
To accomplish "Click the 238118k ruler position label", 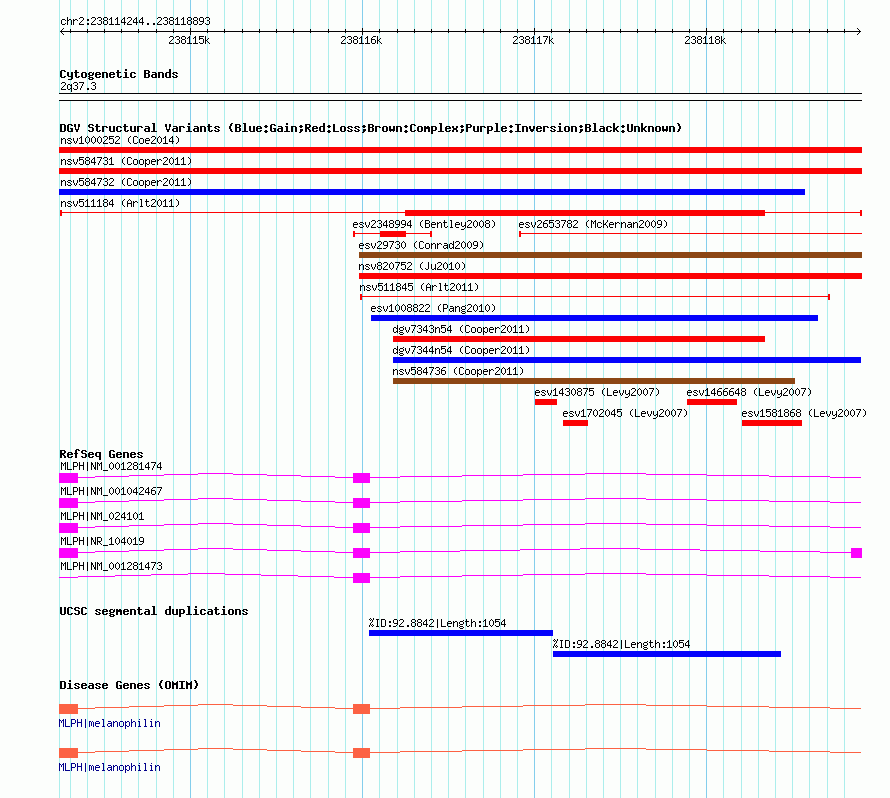I will (705, 40).
